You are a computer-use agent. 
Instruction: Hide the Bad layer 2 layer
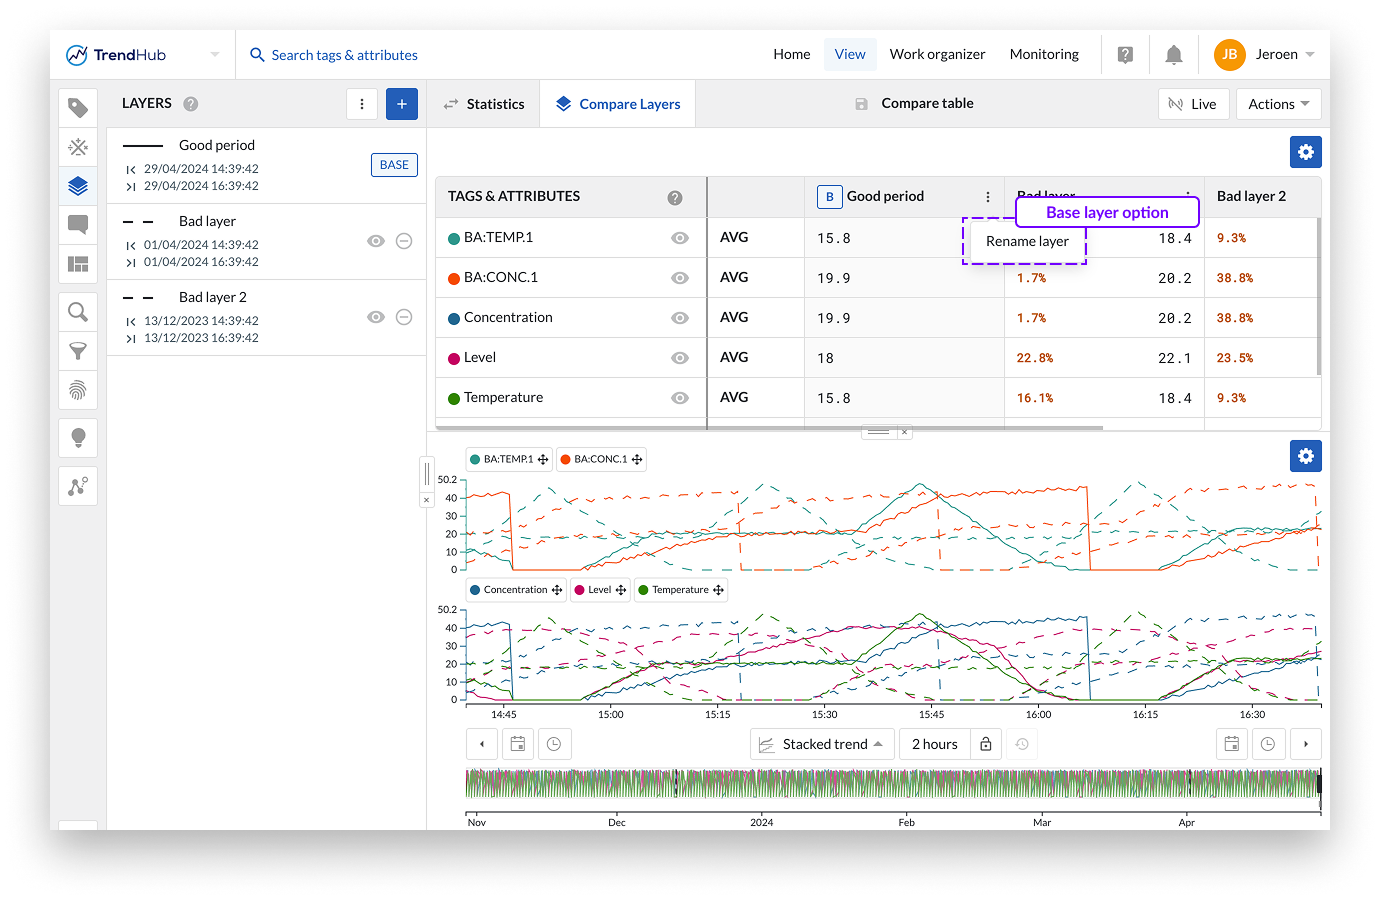click(x=376, y=317)
